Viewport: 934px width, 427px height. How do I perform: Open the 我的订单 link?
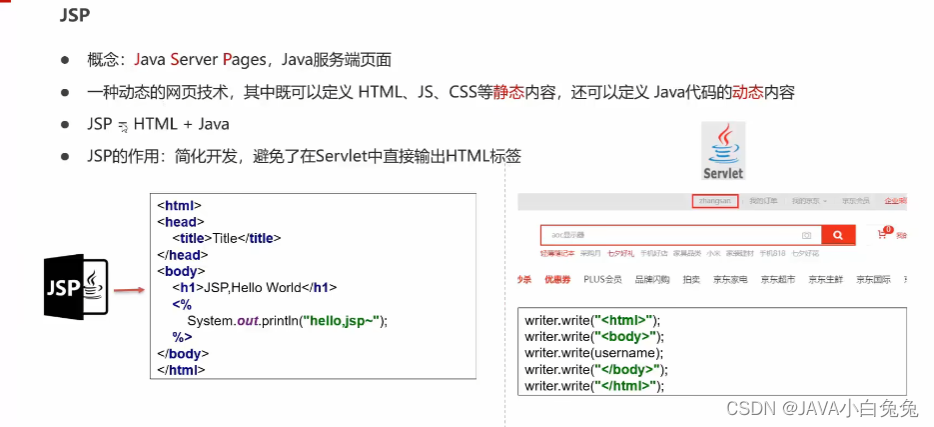(763, 201)
